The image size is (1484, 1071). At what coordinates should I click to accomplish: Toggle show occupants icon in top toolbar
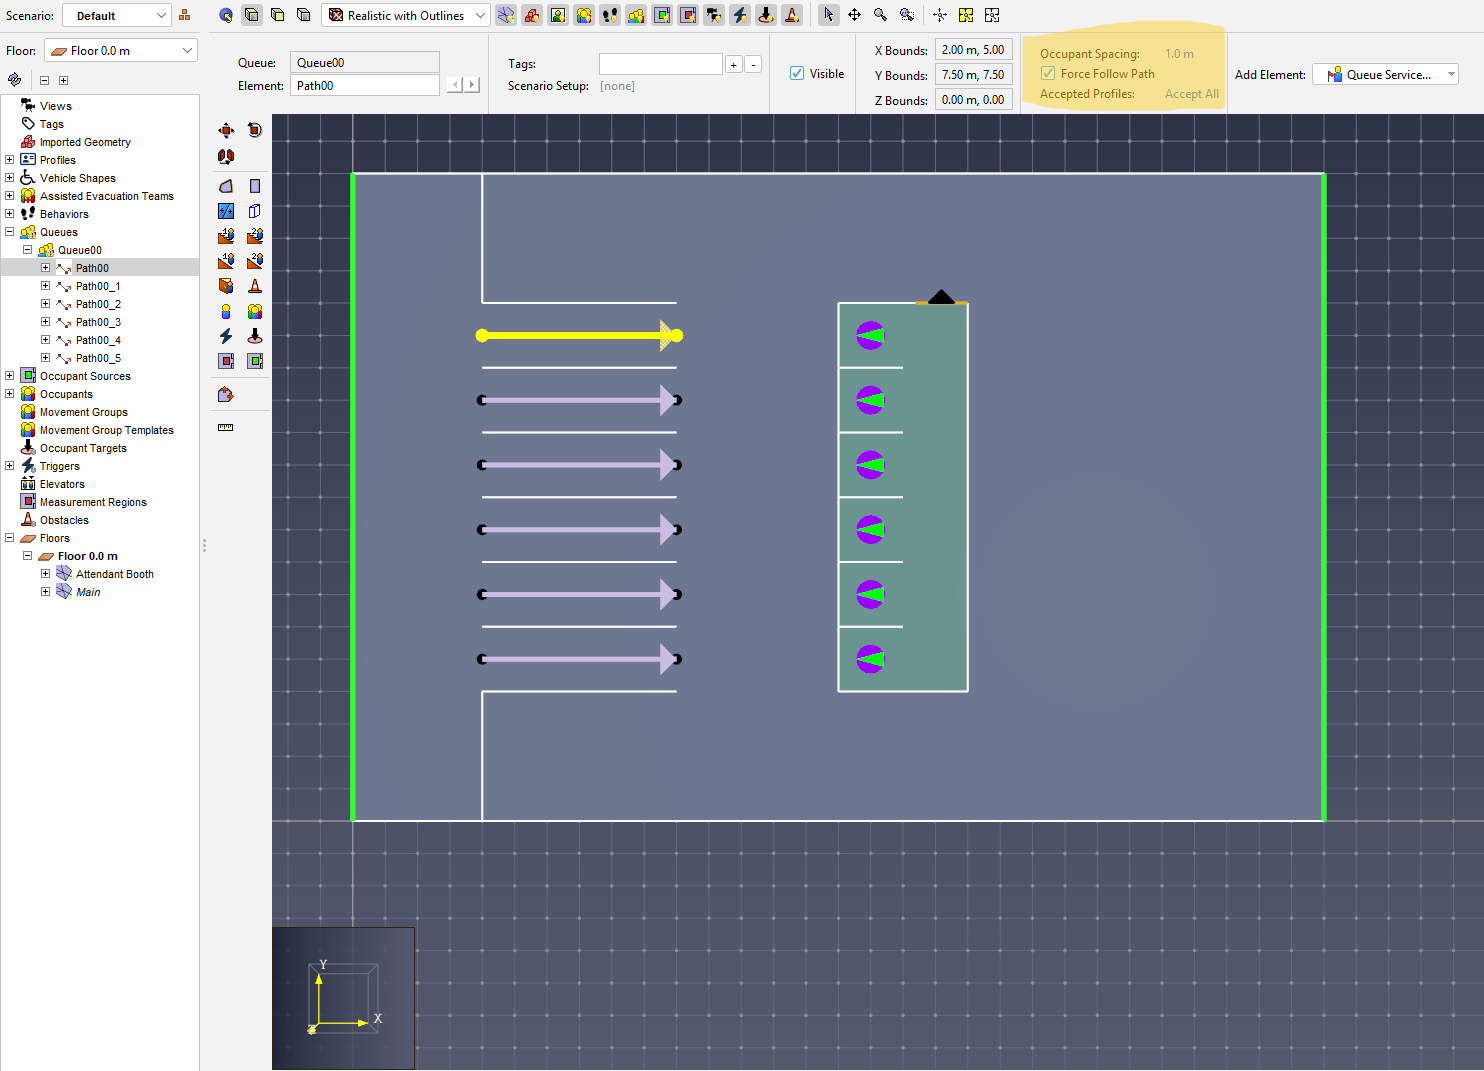coord(584,15)
